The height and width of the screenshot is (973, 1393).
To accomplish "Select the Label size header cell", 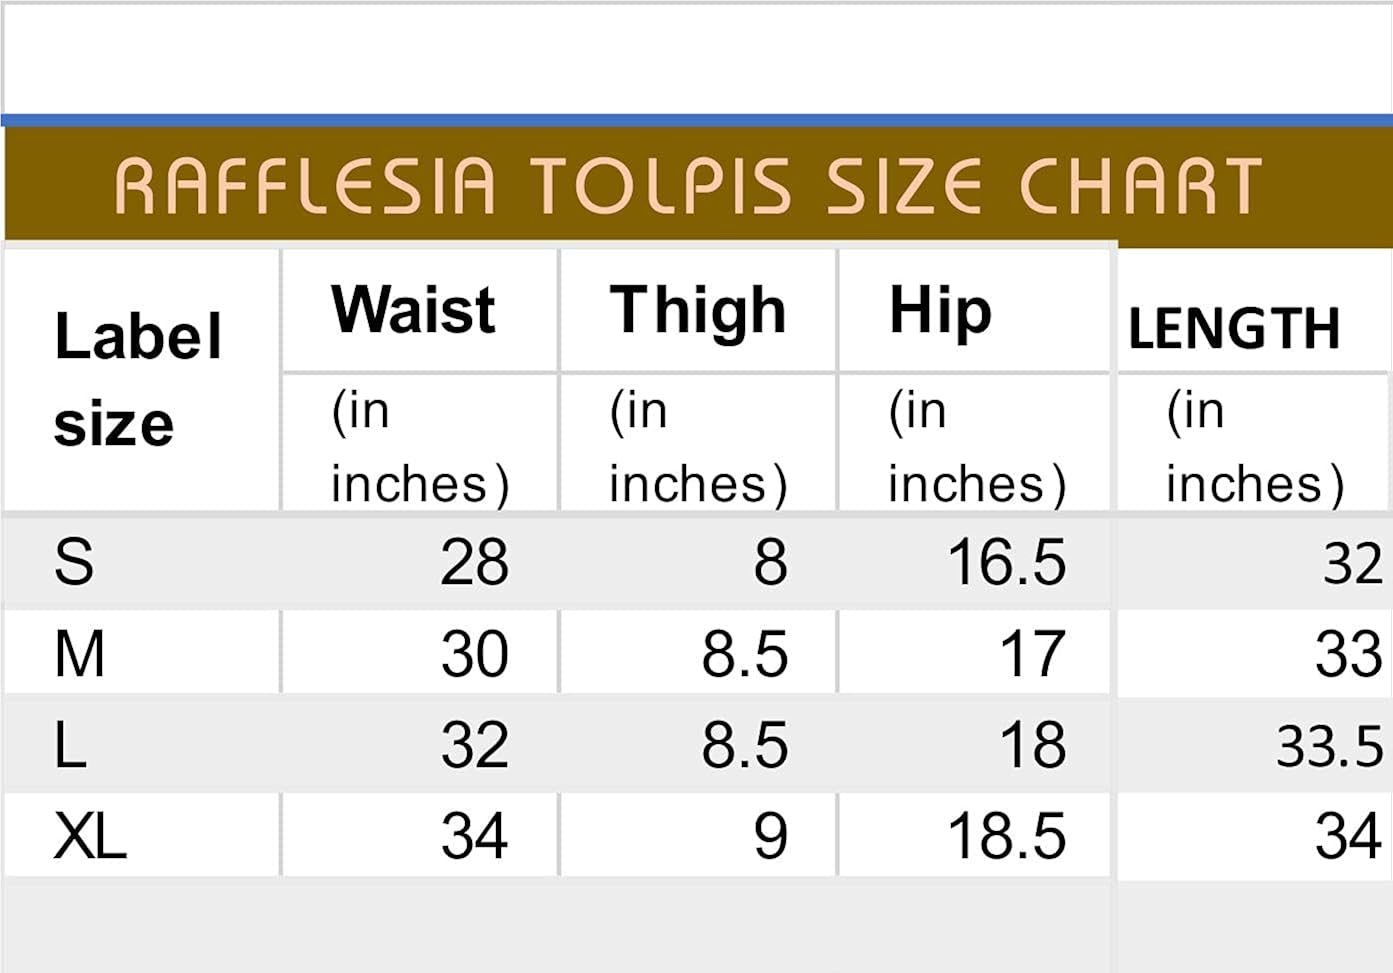I will pyautogui.click(x=138, y=379).
